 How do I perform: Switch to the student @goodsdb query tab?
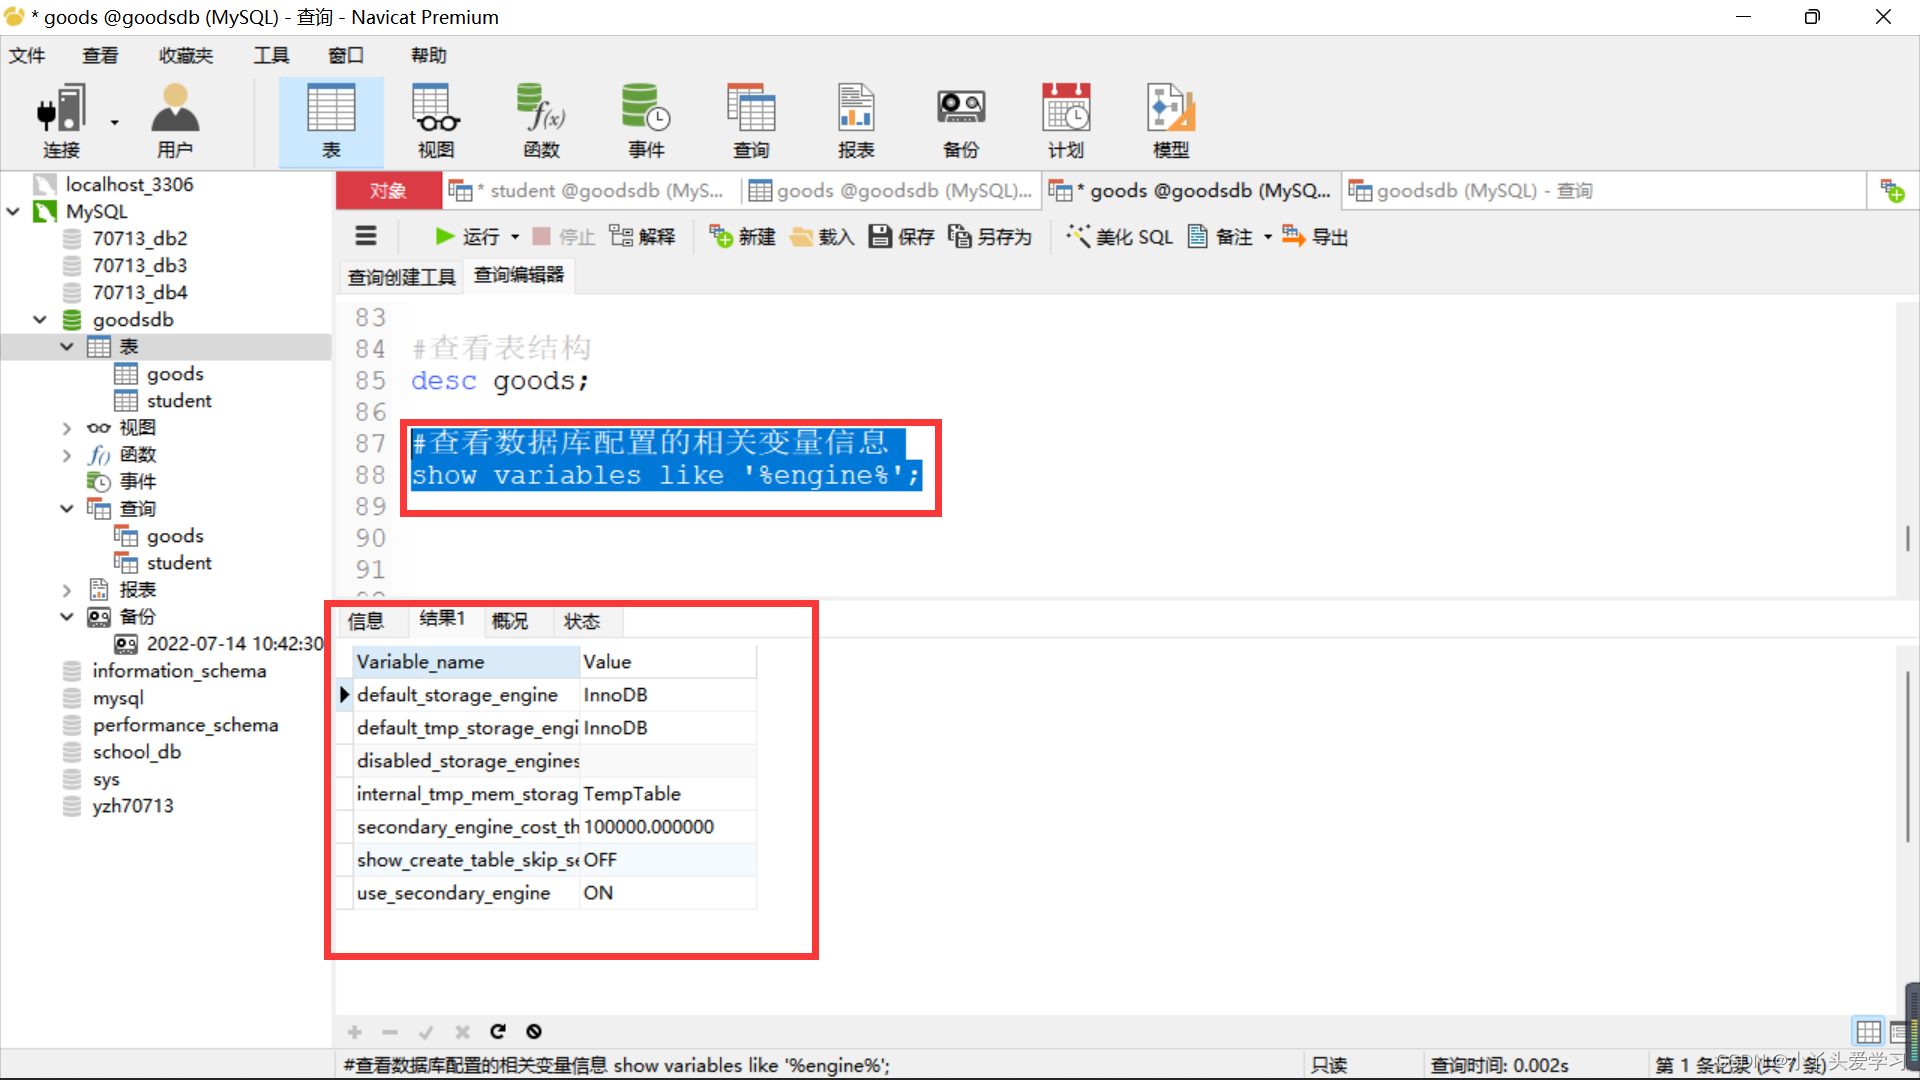[590, 190]
